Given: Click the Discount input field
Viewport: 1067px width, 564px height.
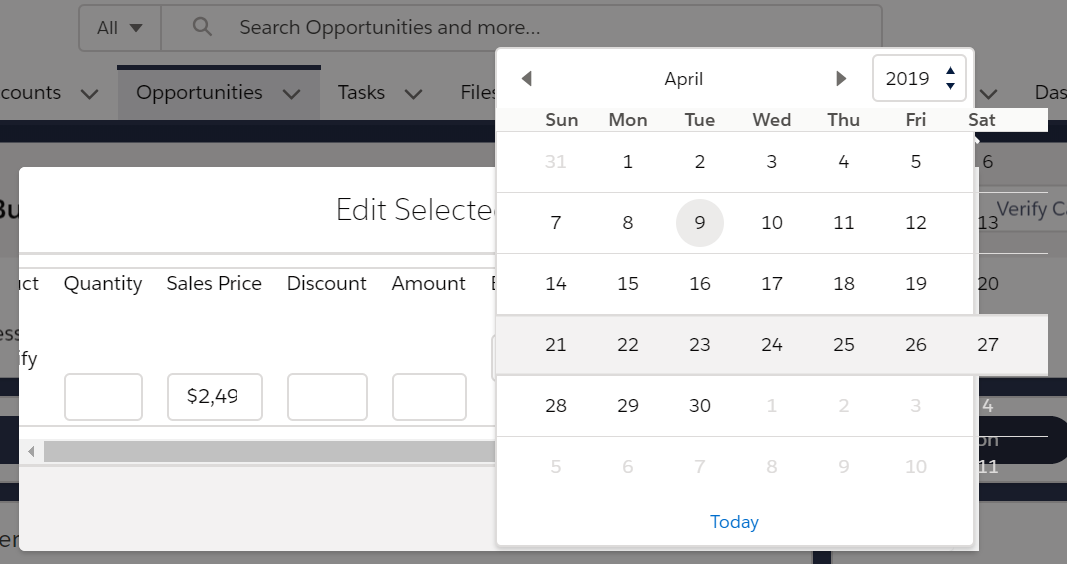Looking at the screenshot, I should [x=327, y=397].
